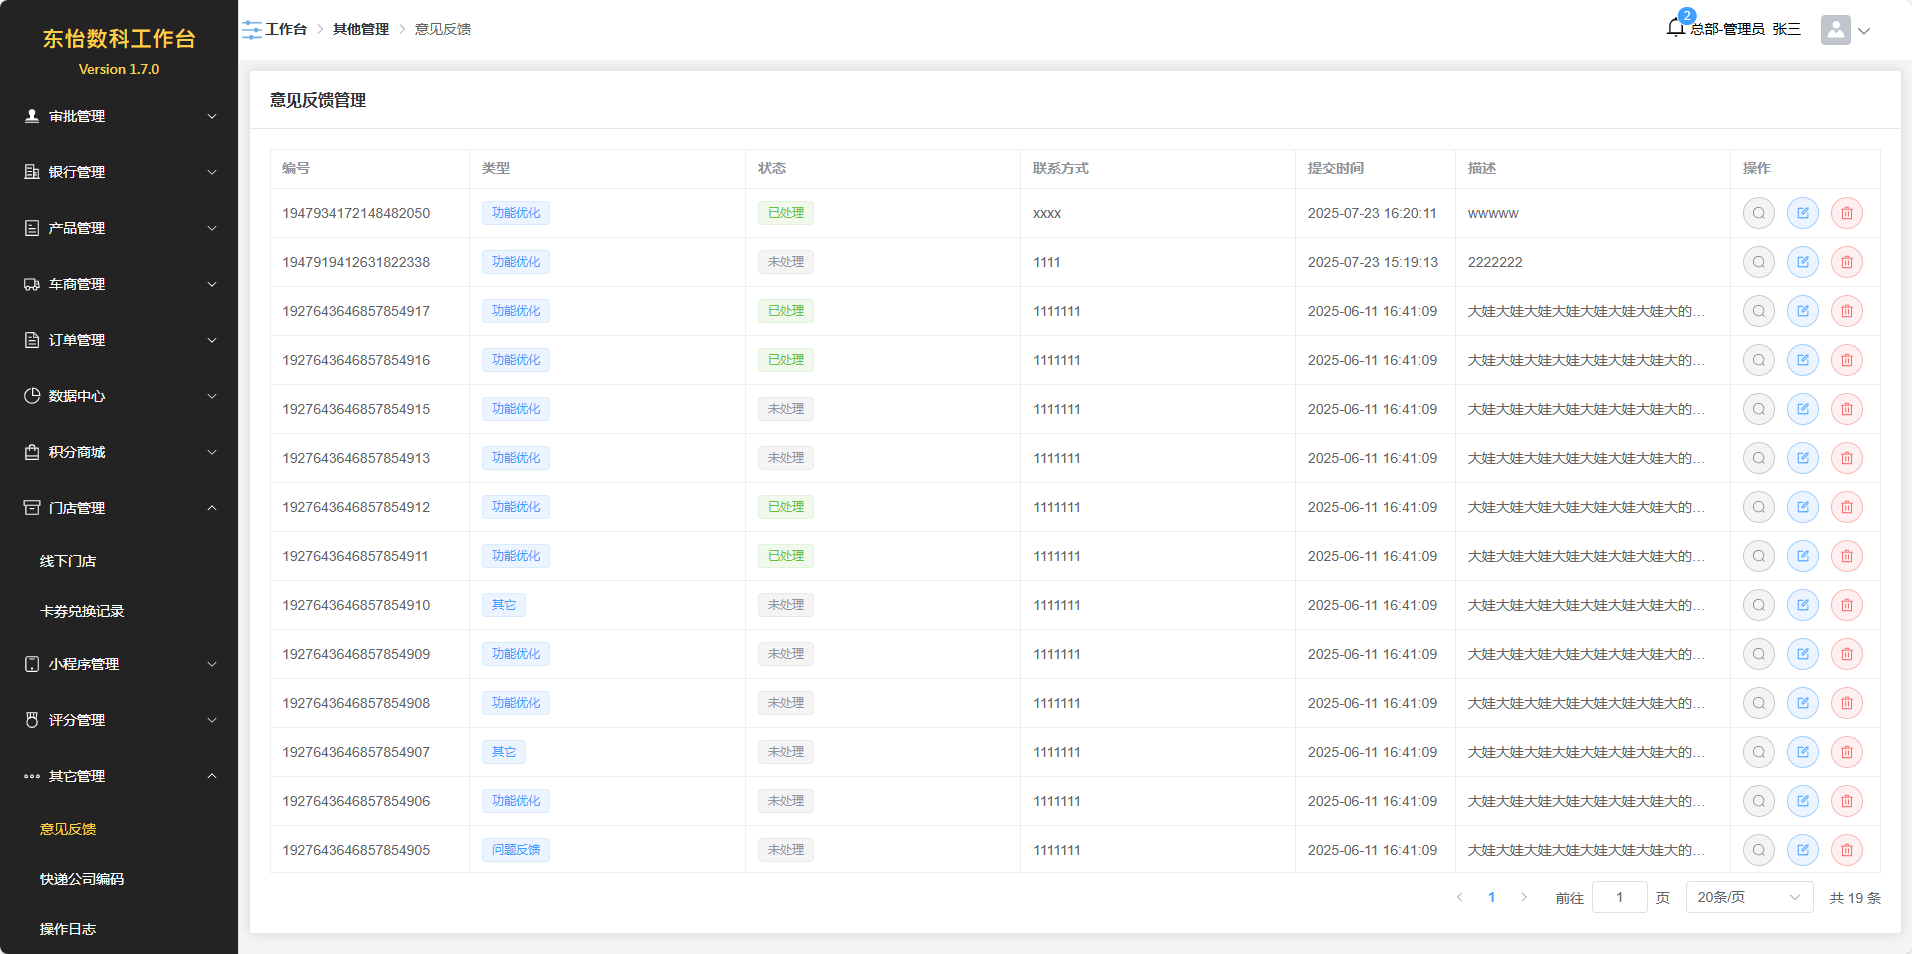Click page number 1 in pagination

click(1491, 897)
